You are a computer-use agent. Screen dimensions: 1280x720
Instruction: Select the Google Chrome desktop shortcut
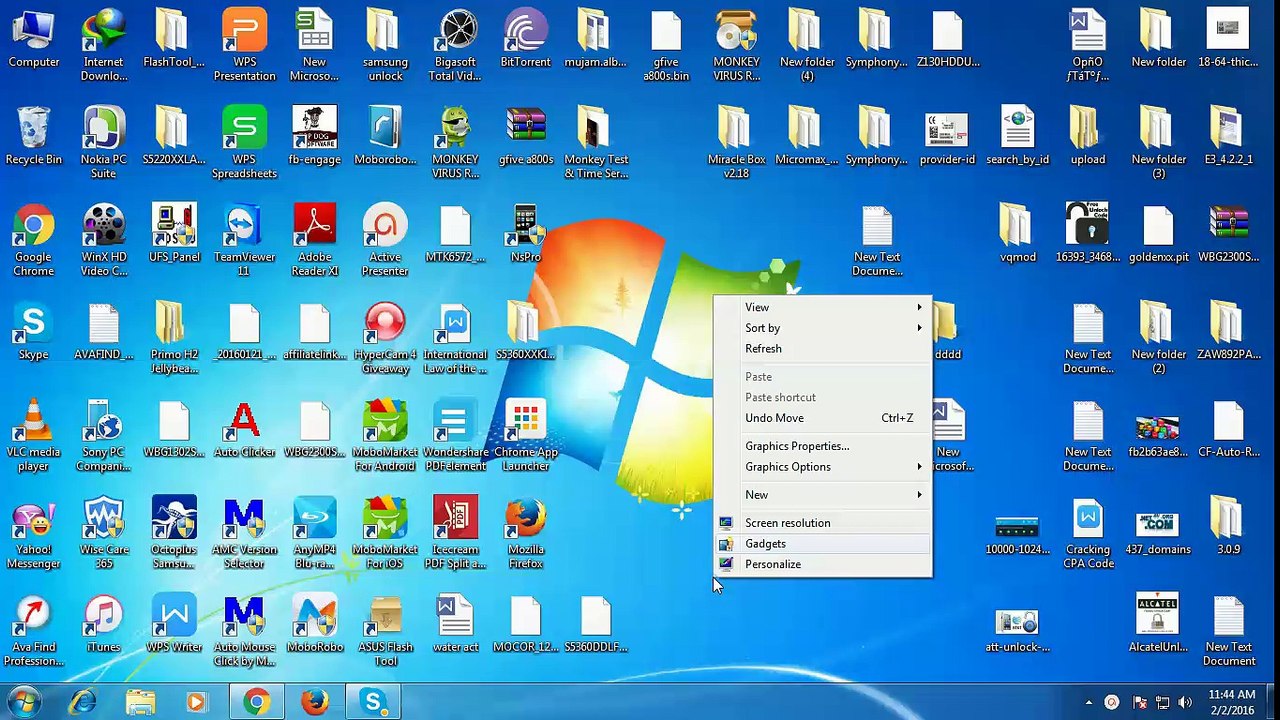point(34,241)
